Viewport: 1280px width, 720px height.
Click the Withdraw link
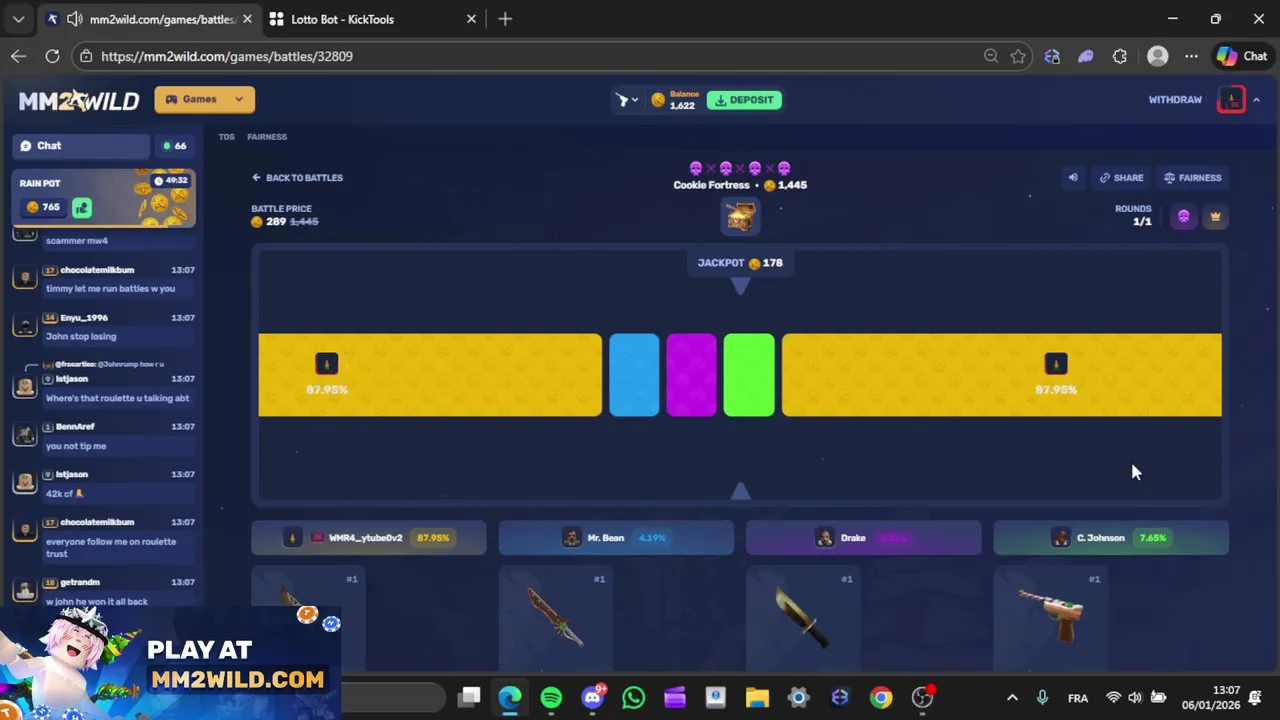click(x=1175, y=100)
